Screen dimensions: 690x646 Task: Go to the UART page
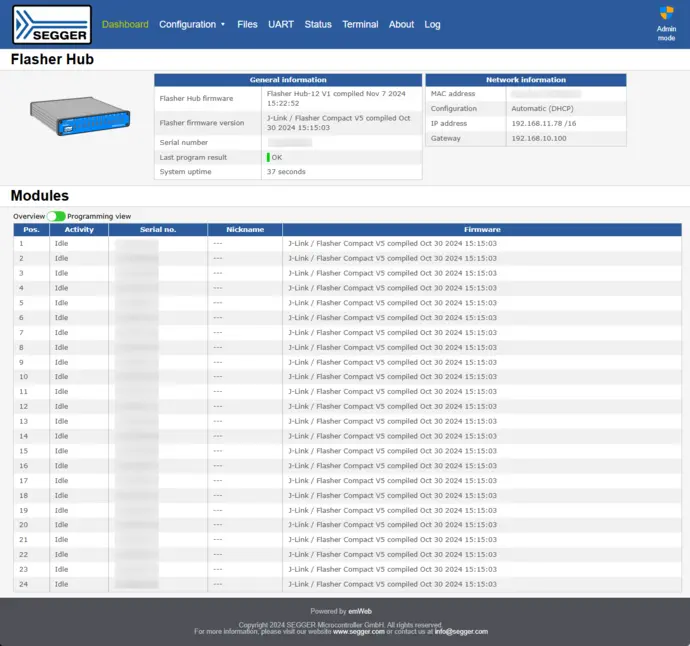click(281, 25)
